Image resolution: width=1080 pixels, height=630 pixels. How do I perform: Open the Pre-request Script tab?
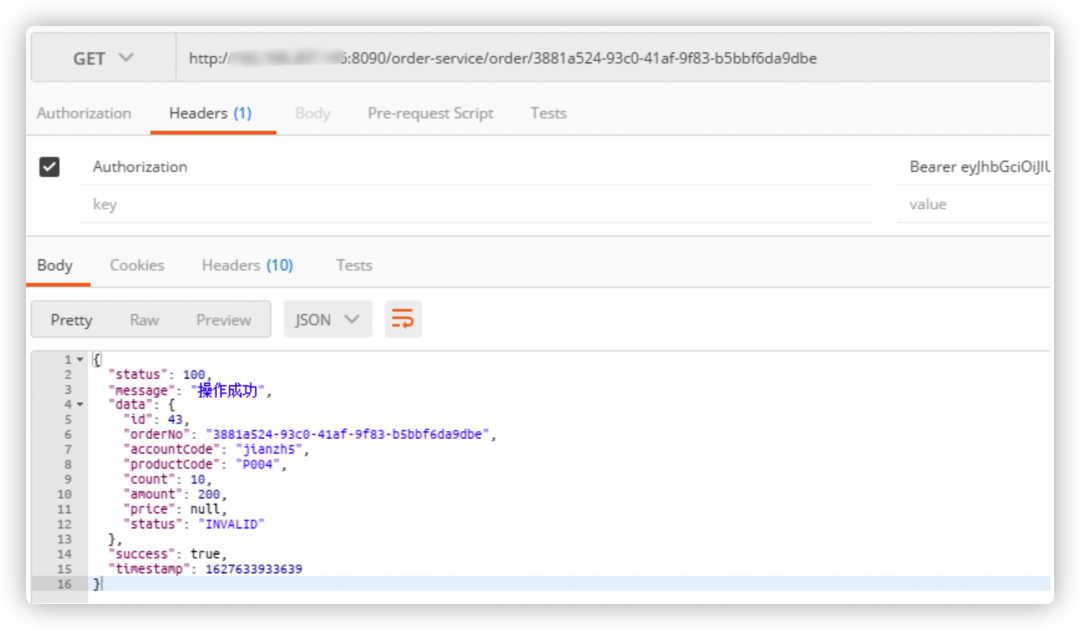coord(430,113)
